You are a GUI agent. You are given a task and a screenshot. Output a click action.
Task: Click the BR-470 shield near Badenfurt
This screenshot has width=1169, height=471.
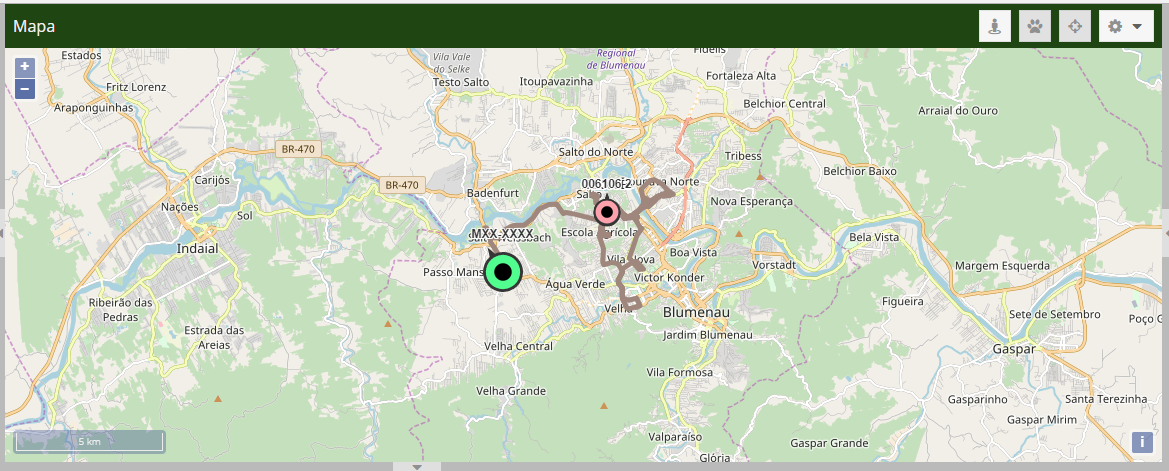(402, 185)
